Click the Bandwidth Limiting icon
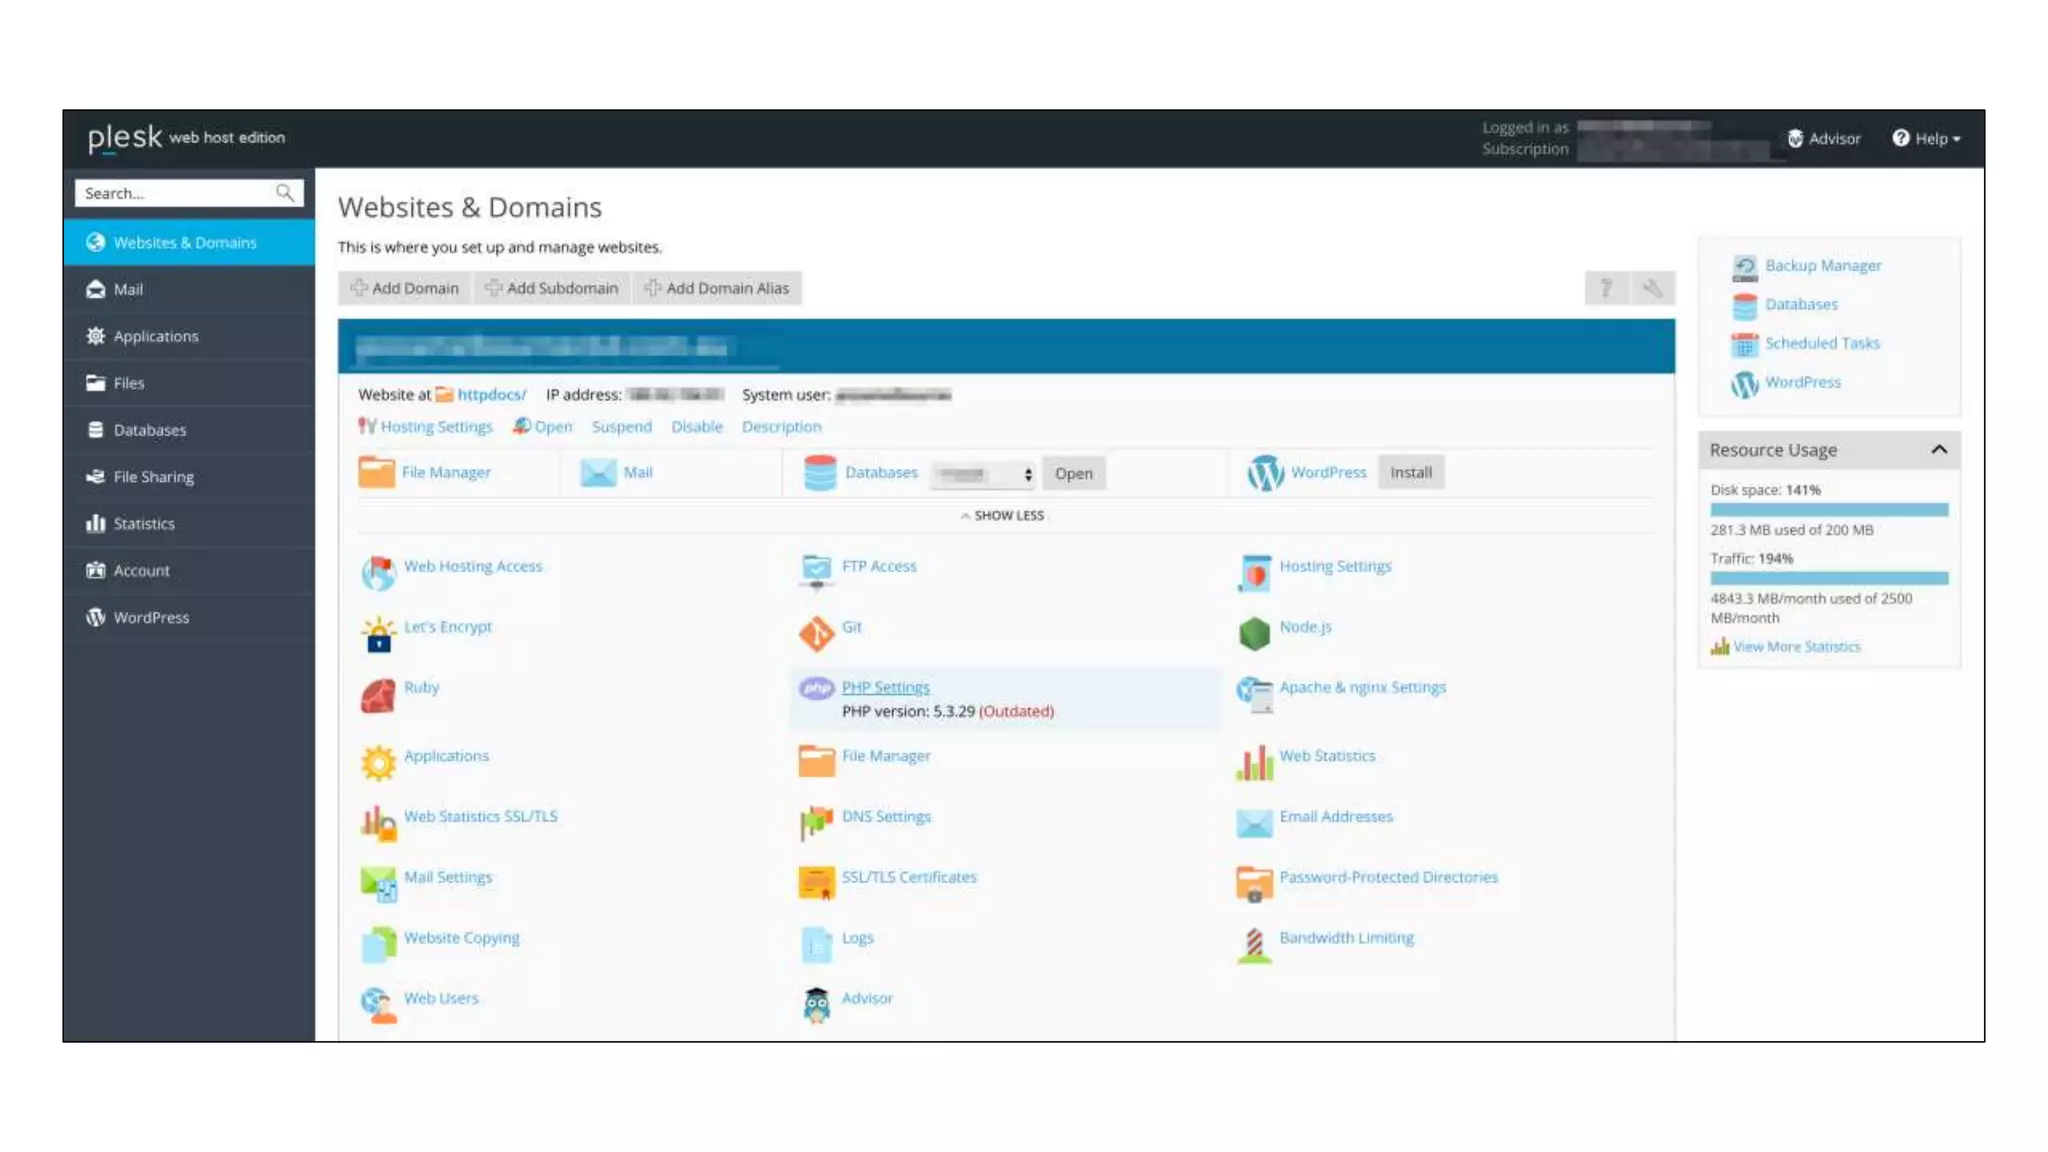Screen dimensions: 2048x1152 pyautogui.click(x=1254, y=944)
